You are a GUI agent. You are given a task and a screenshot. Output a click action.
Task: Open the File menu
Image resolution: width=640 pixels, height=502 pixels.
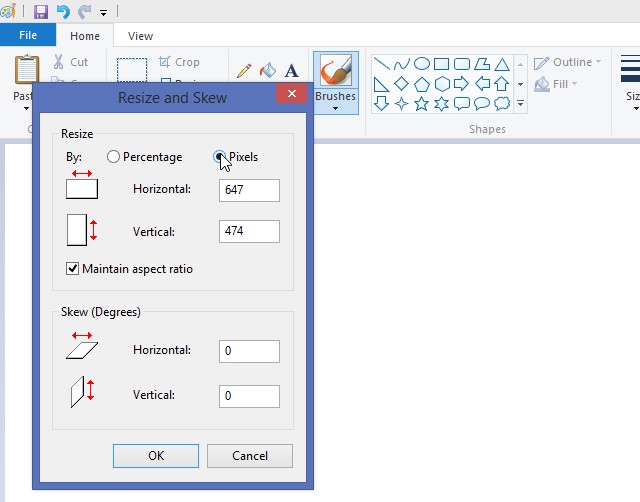28,35
